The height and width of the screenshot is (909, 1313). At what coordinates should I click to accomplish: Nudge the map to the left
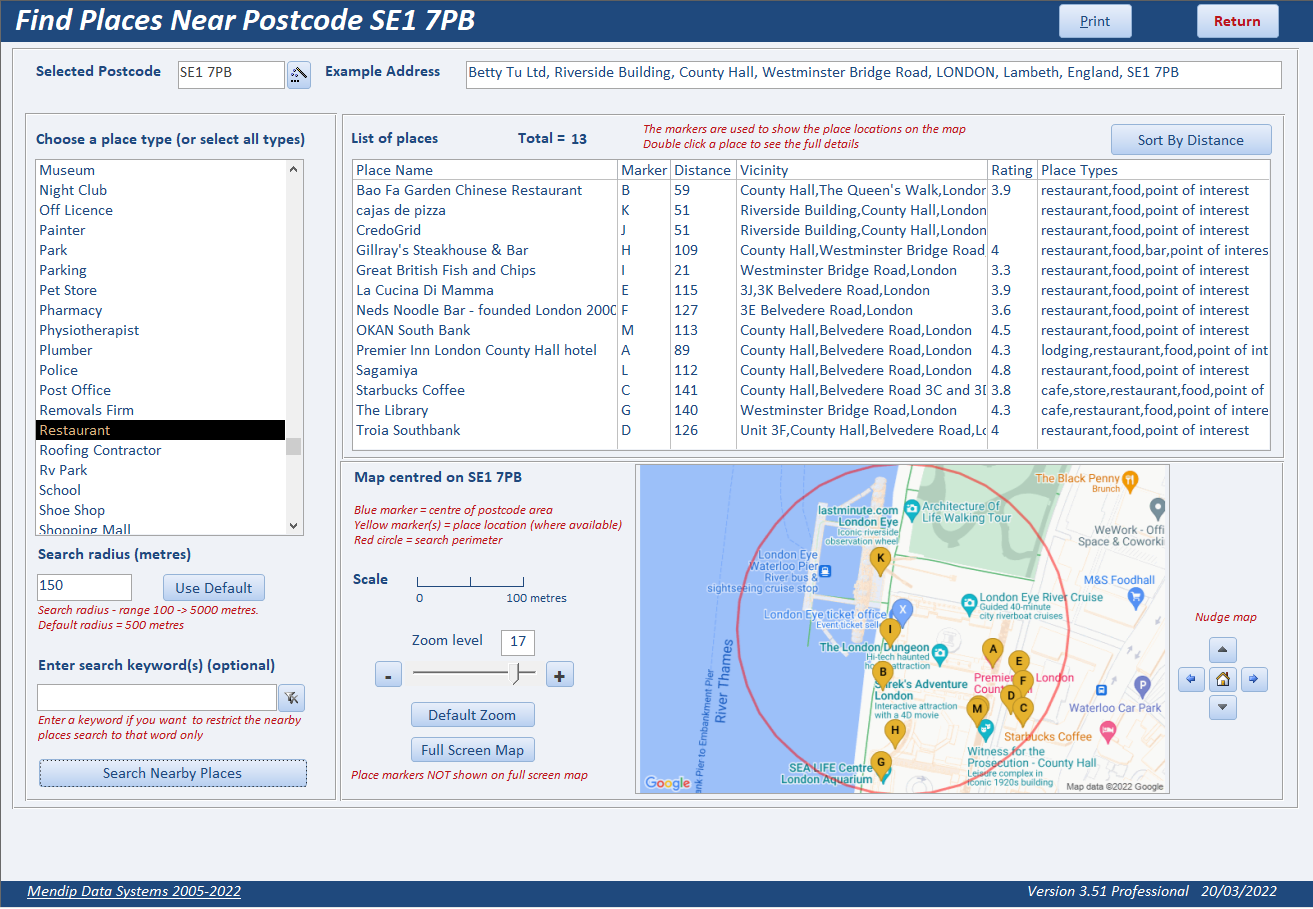click(1191, 680)
